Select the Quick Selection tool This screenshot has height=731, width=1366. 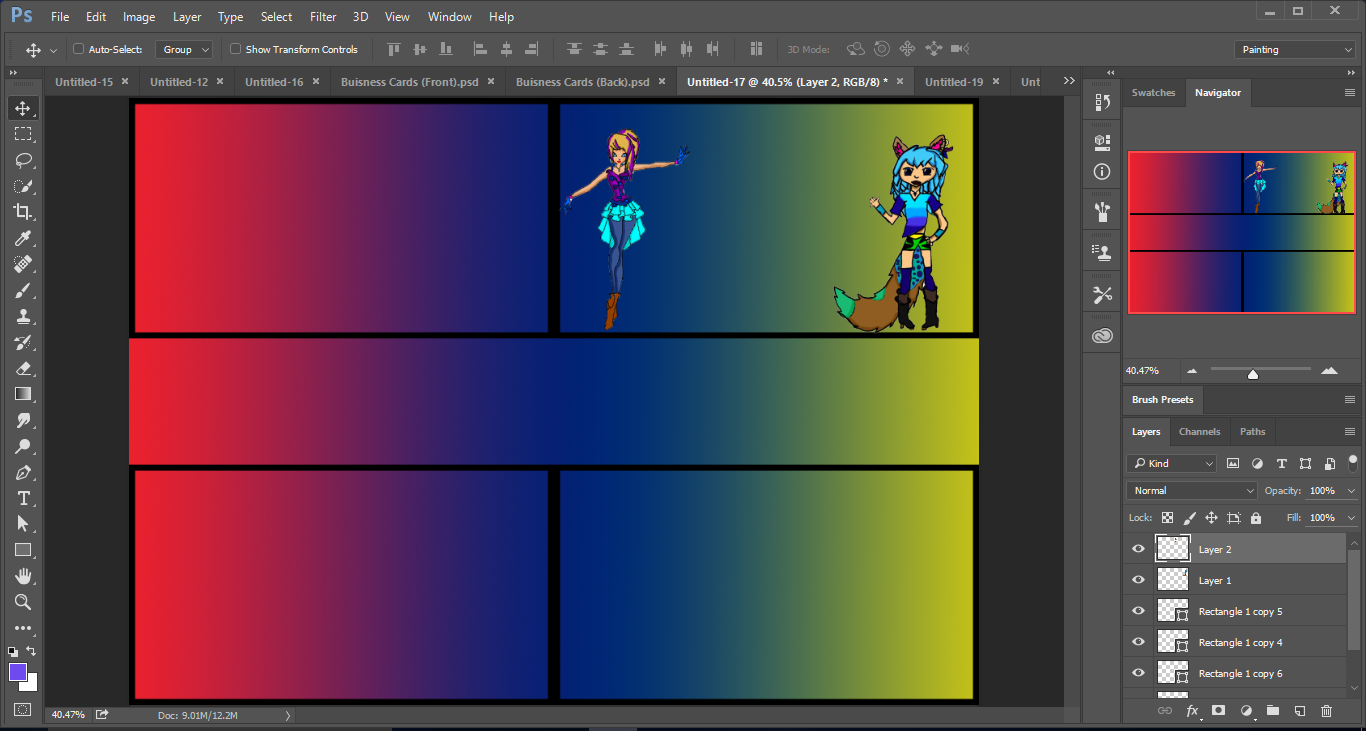tap(23, 186)
